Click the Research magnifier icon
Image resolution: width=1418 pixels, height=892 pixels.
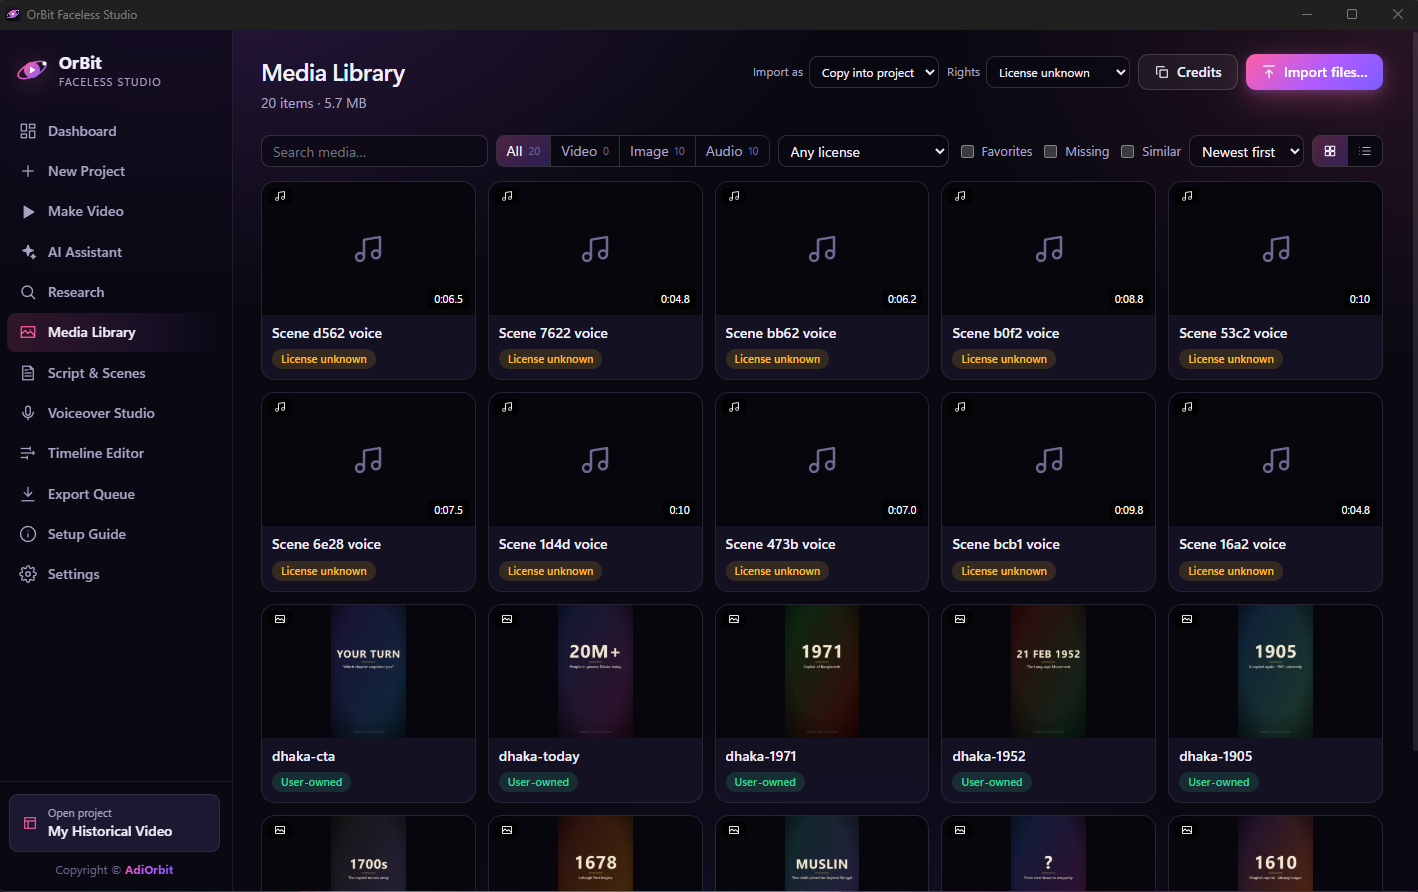click(x=28, y=292)
